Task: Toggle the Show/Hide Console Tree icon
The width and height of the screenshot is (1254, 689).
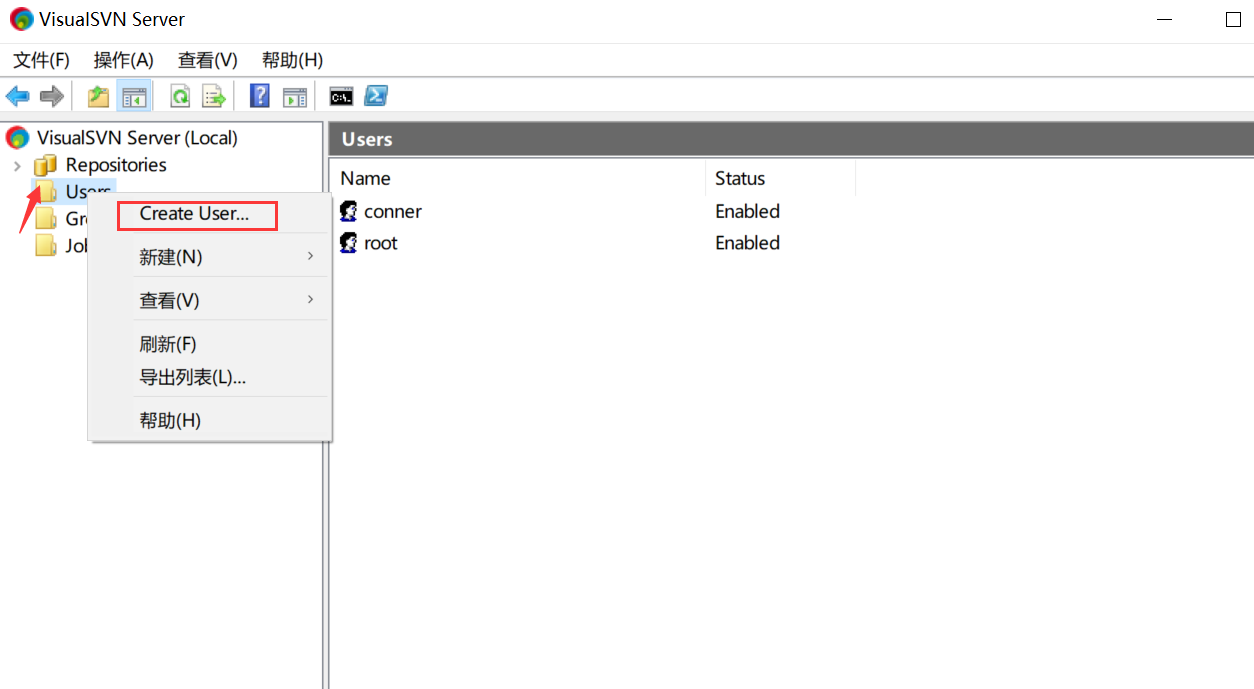Action: tap(134, 96)
